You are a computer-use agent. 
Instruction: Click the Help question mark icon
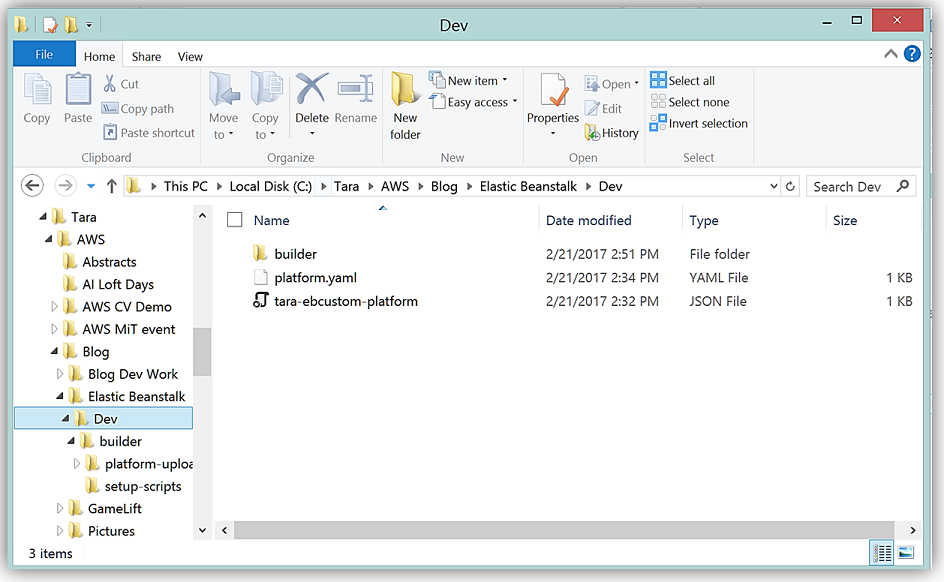912,55
